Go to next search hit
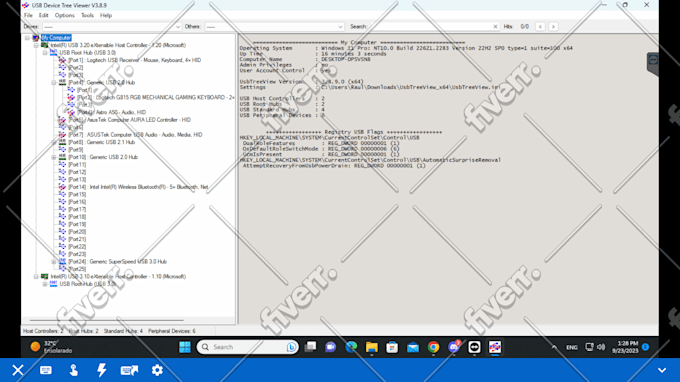 (x=553, y=26)
